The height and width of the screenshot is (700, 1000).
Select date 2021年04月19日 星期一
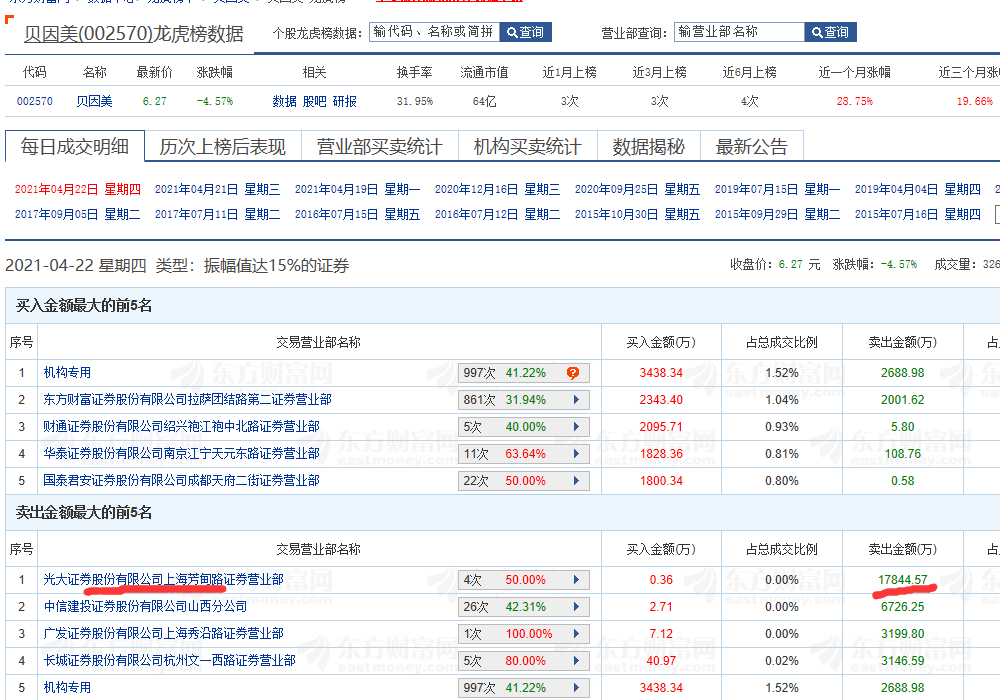[x=358, y=189]
